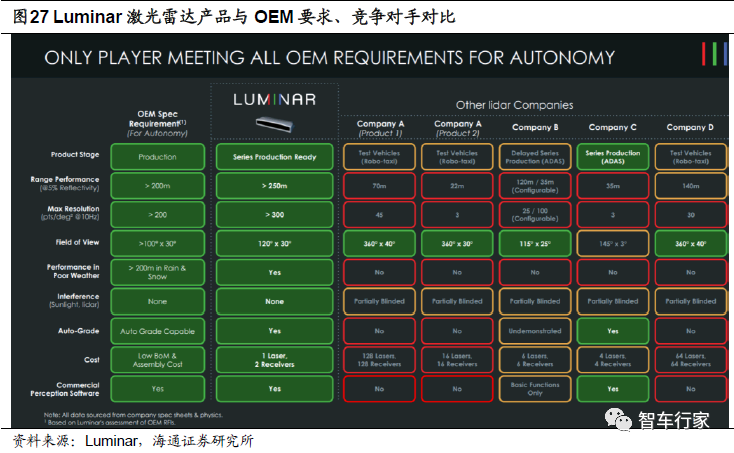Click the 'Interference' row label
Image resolution: width=734 pixels, height=453 pixels.
point(74,300)
